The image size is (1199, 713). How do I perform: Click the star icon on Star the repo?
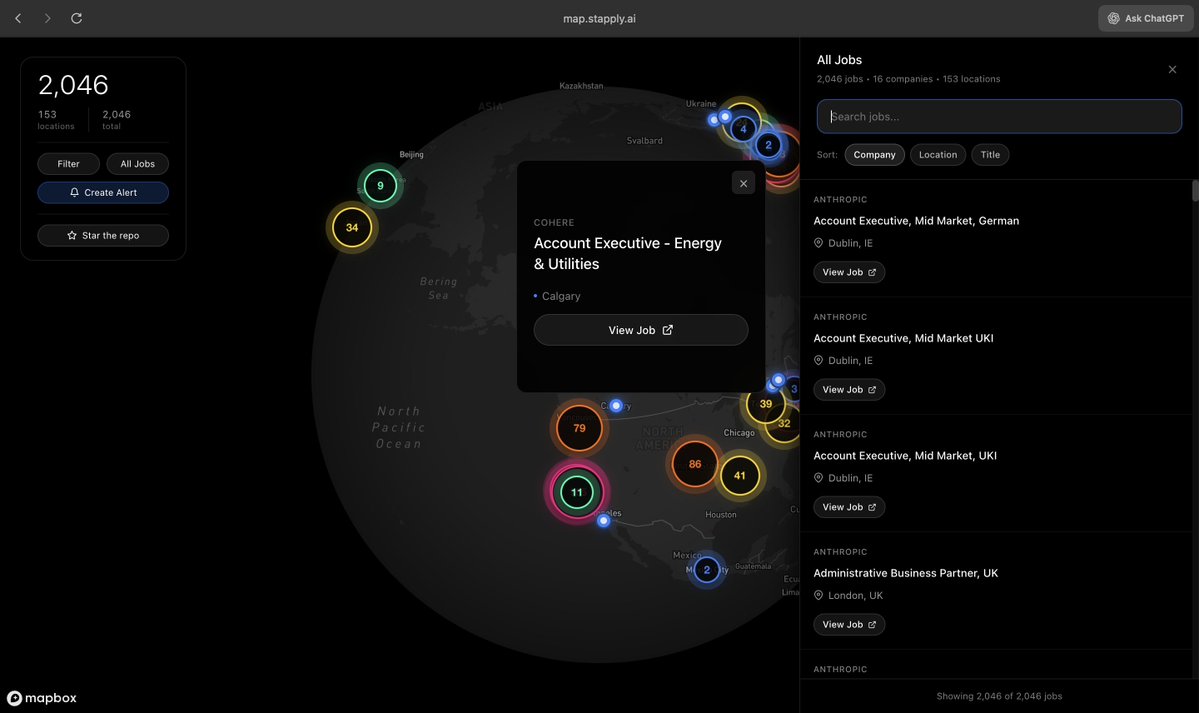pos(70,235)
